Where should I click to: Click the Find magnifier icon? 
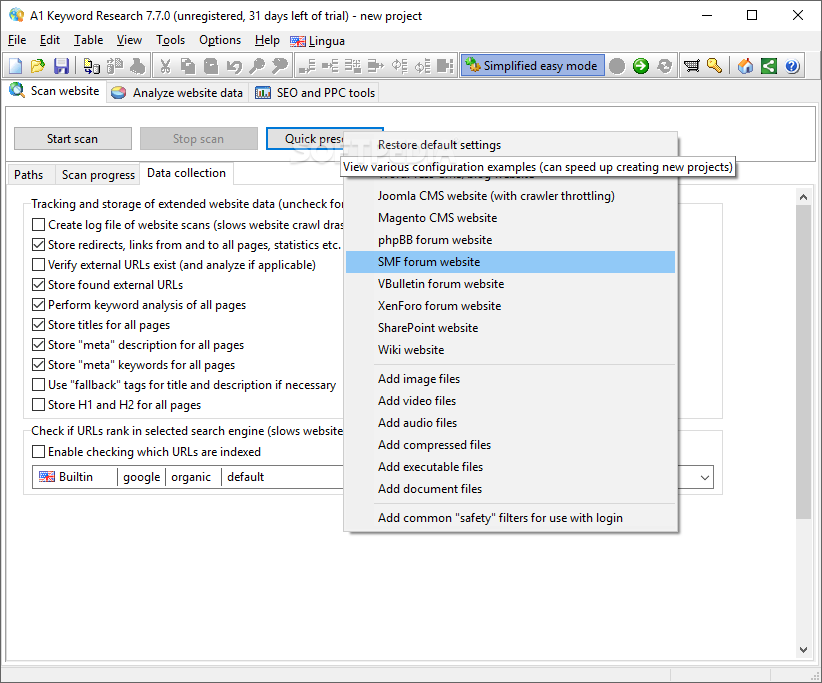tap(257, 66)
